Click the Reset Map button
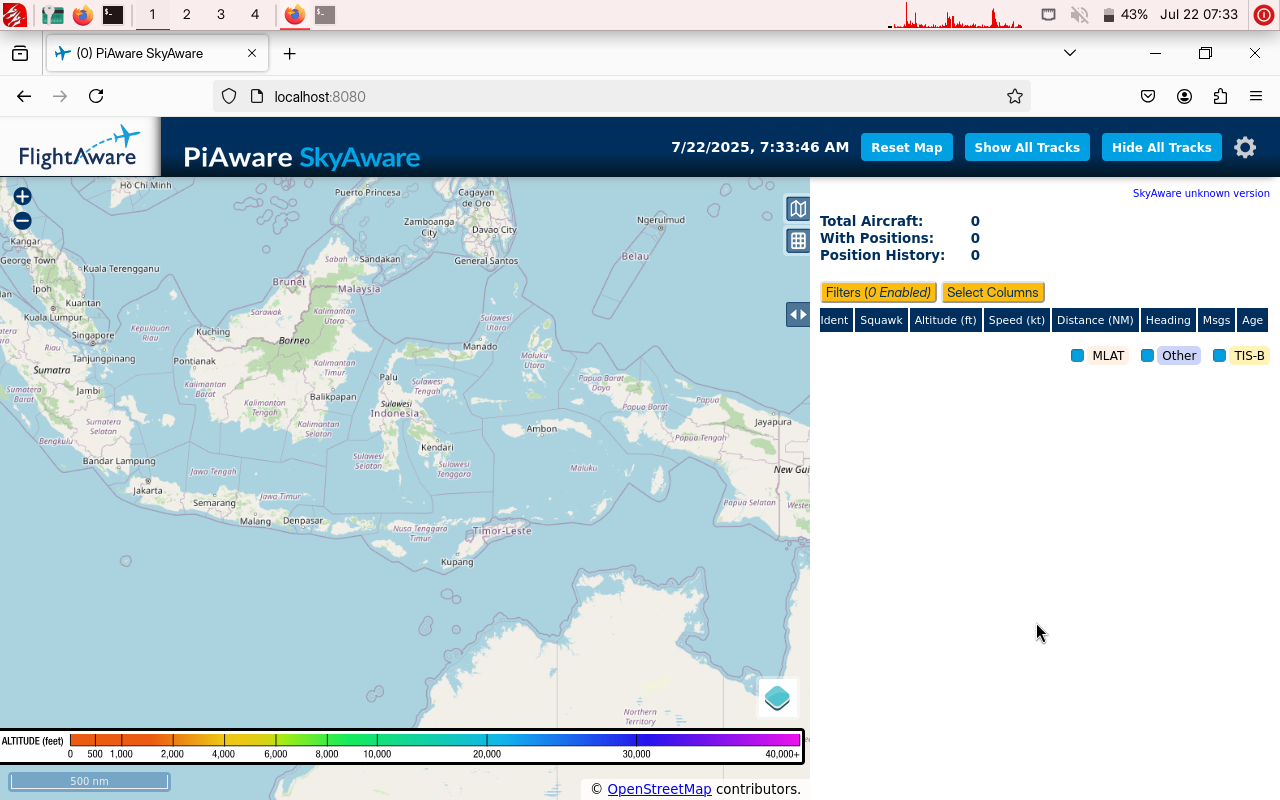 coord(906,147)
